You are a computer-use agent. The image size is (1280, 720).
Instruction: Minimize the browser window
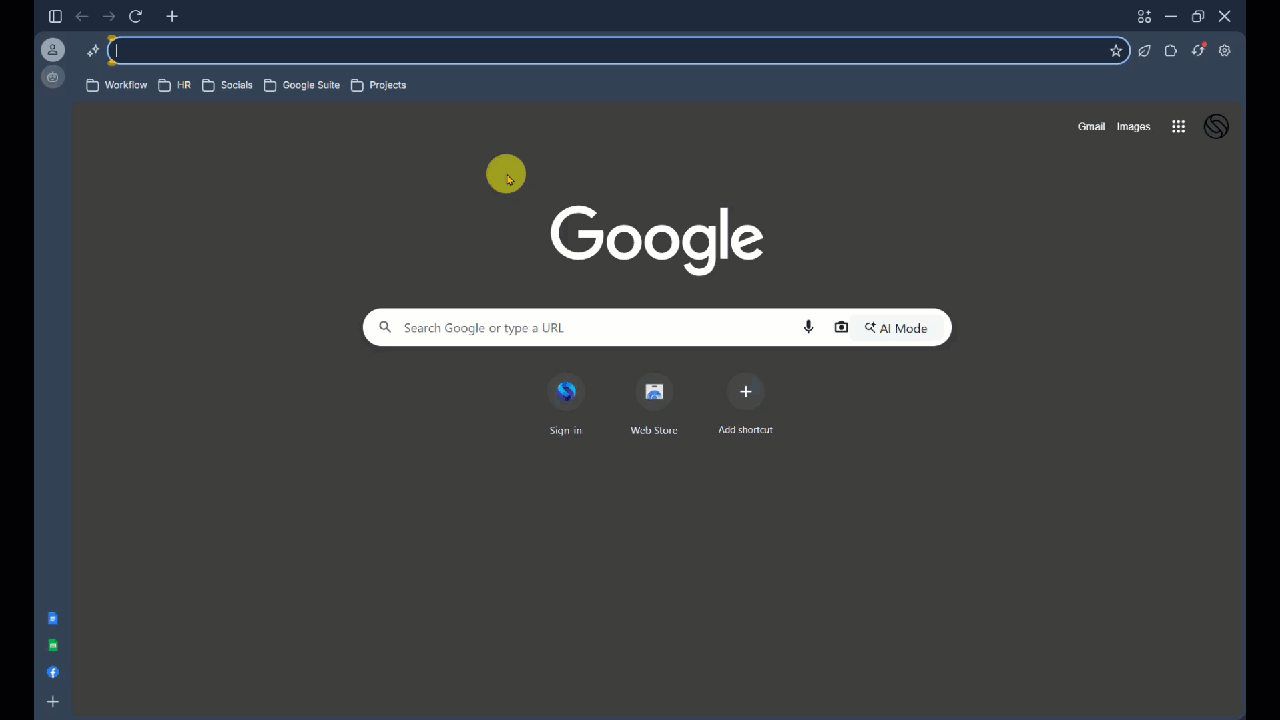pyautogui.click(x=1171, y=16)
